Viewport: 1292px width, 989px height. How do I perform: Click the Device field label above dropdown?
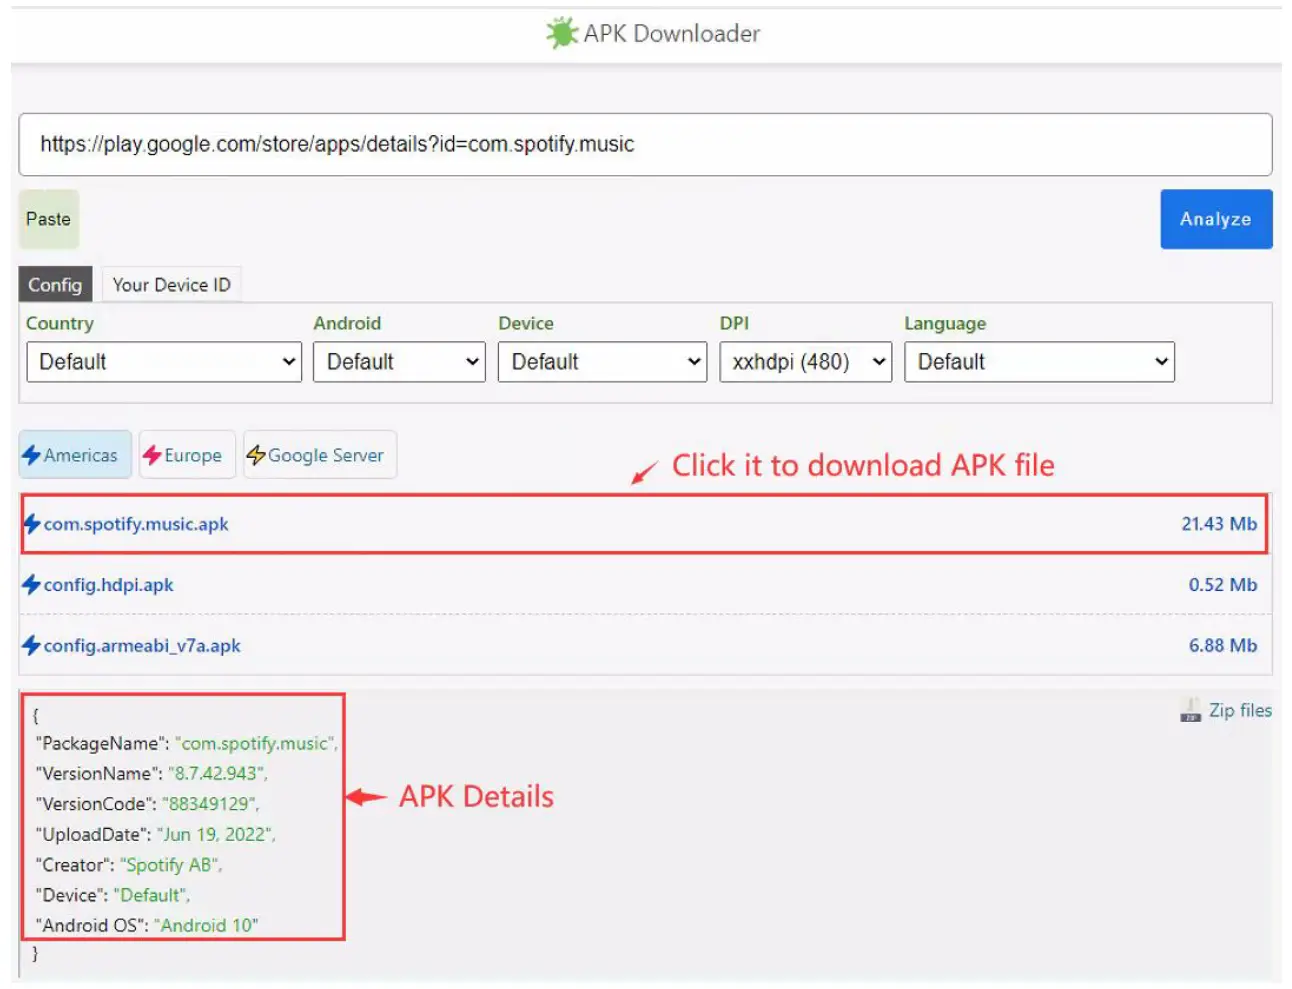pyautogui.click(x=526, y=323)
